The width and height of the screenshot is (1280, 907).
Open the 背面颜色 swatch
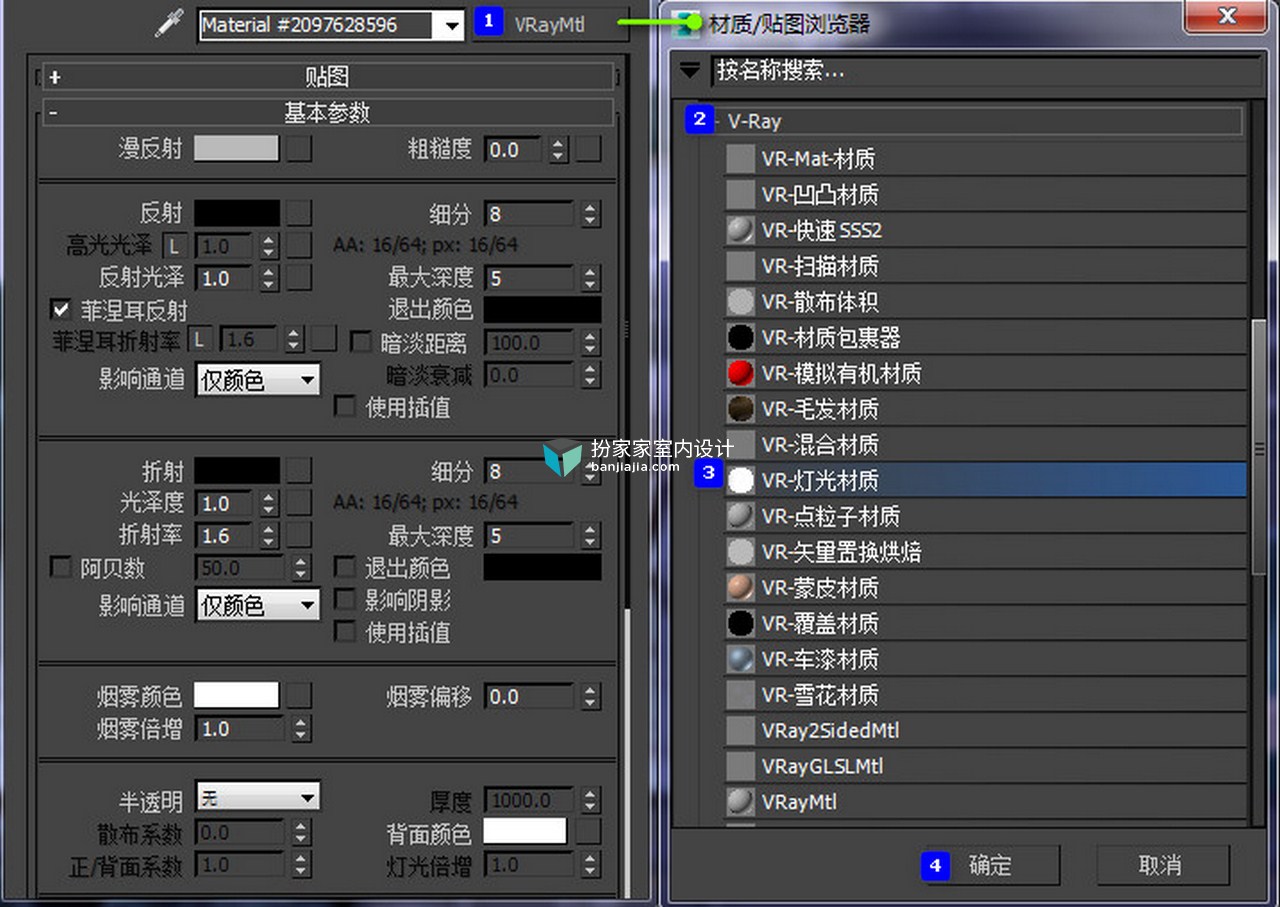point(525,832)
